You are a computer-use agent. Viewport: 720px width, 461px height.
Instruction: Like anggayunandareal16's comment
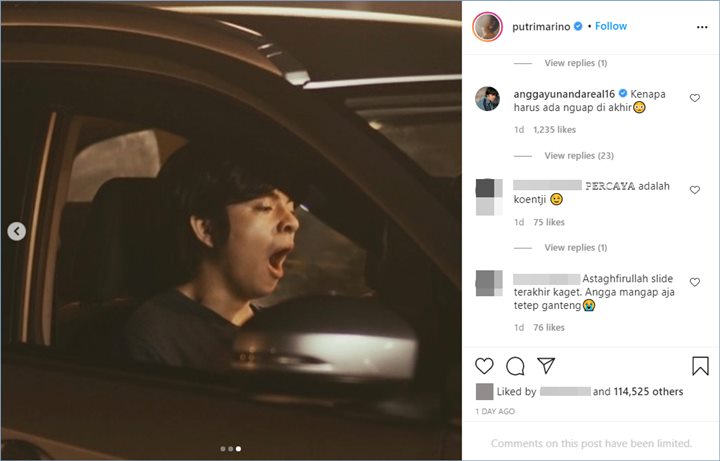coord(694,98)
